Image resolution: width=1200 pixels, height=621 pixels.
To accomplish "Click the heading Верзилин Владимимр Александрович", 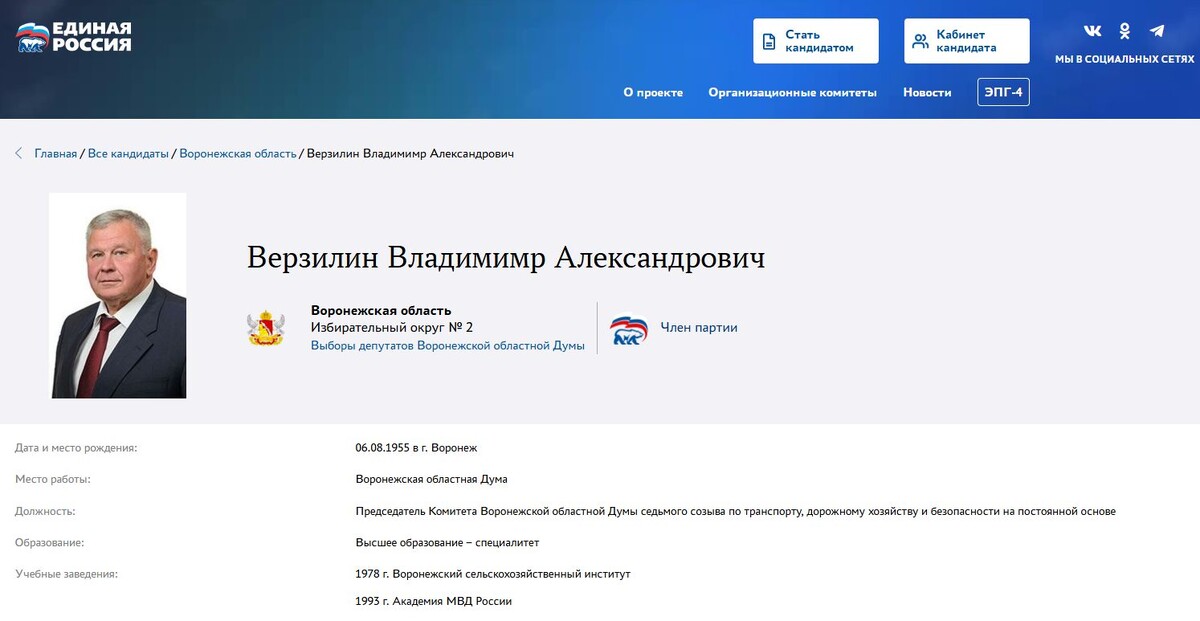I will coord(506,257).
